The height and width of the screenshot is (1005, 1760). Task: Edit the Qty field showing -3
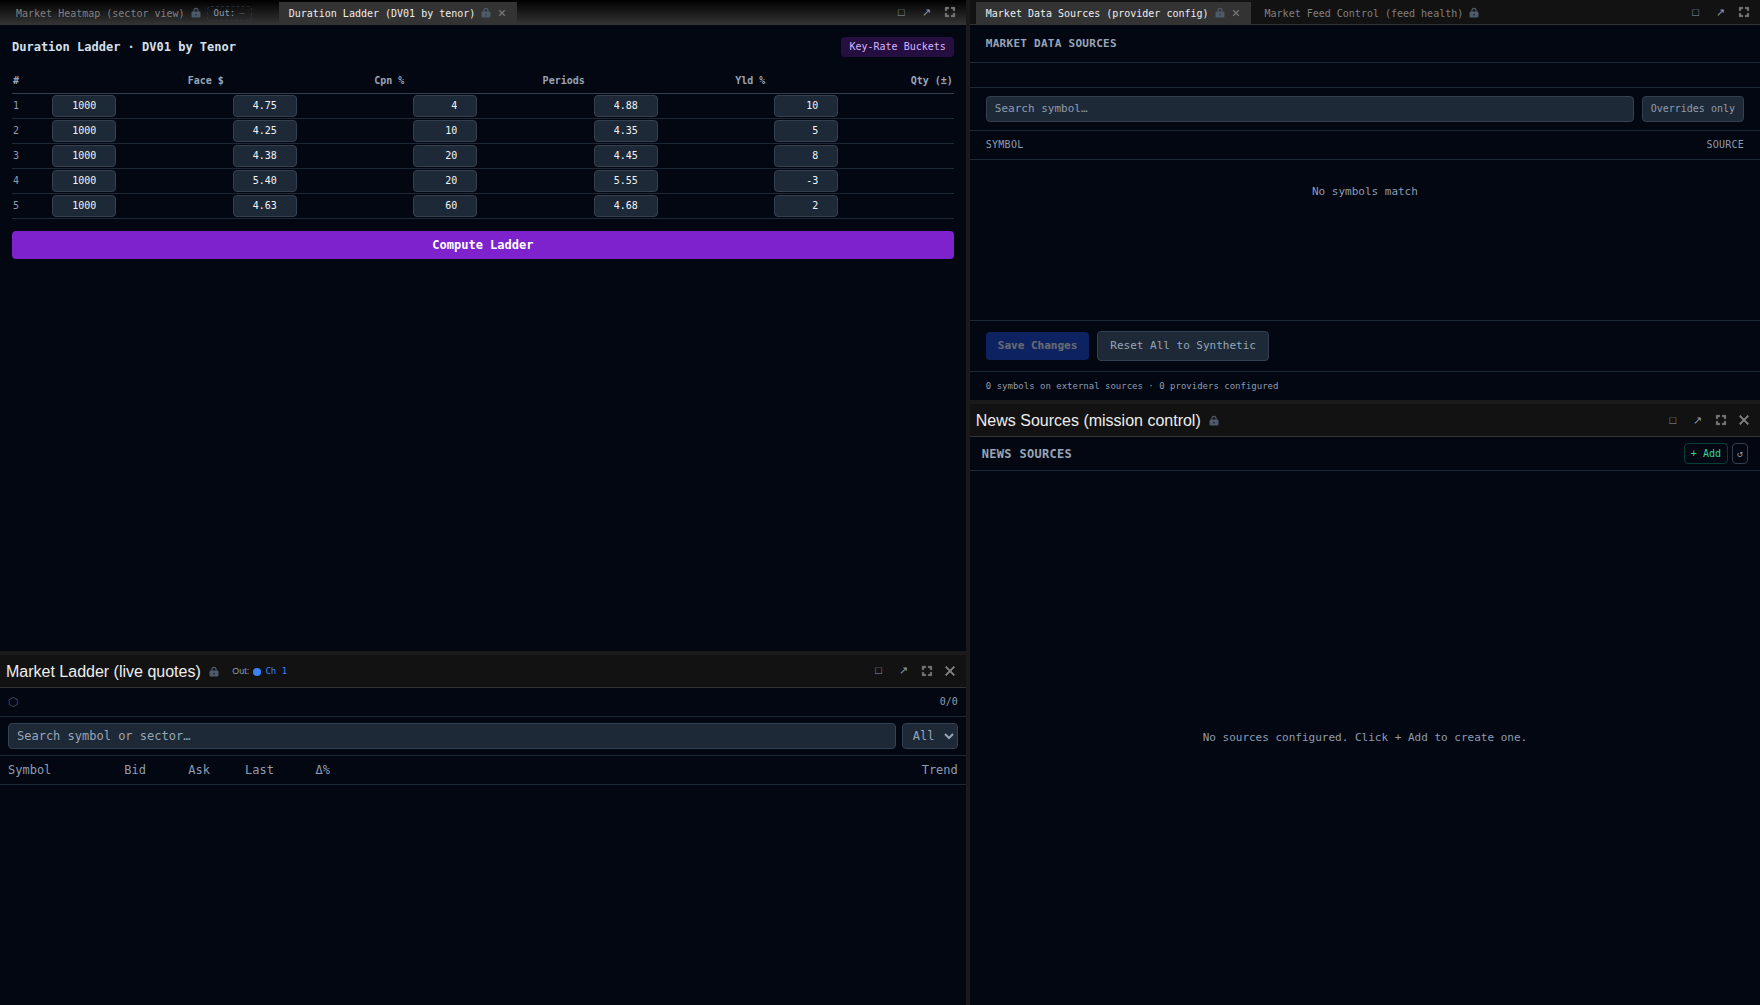806,181
